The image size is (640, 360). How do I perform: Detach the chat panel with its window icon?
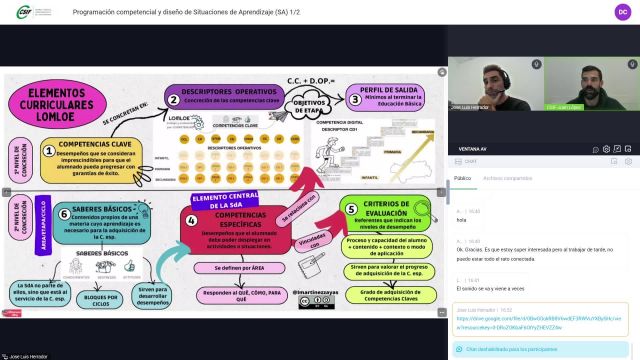pos(614,162)
